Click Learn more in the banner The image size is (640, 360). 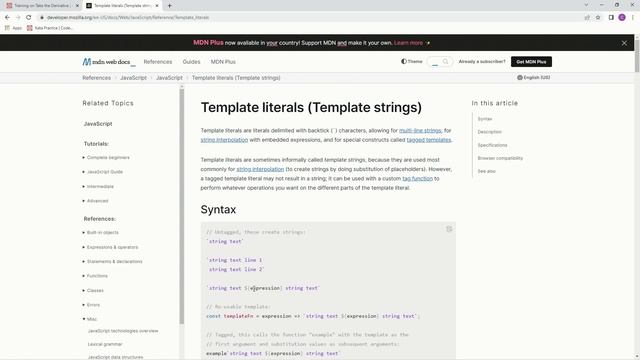click(x=409, y=43)
